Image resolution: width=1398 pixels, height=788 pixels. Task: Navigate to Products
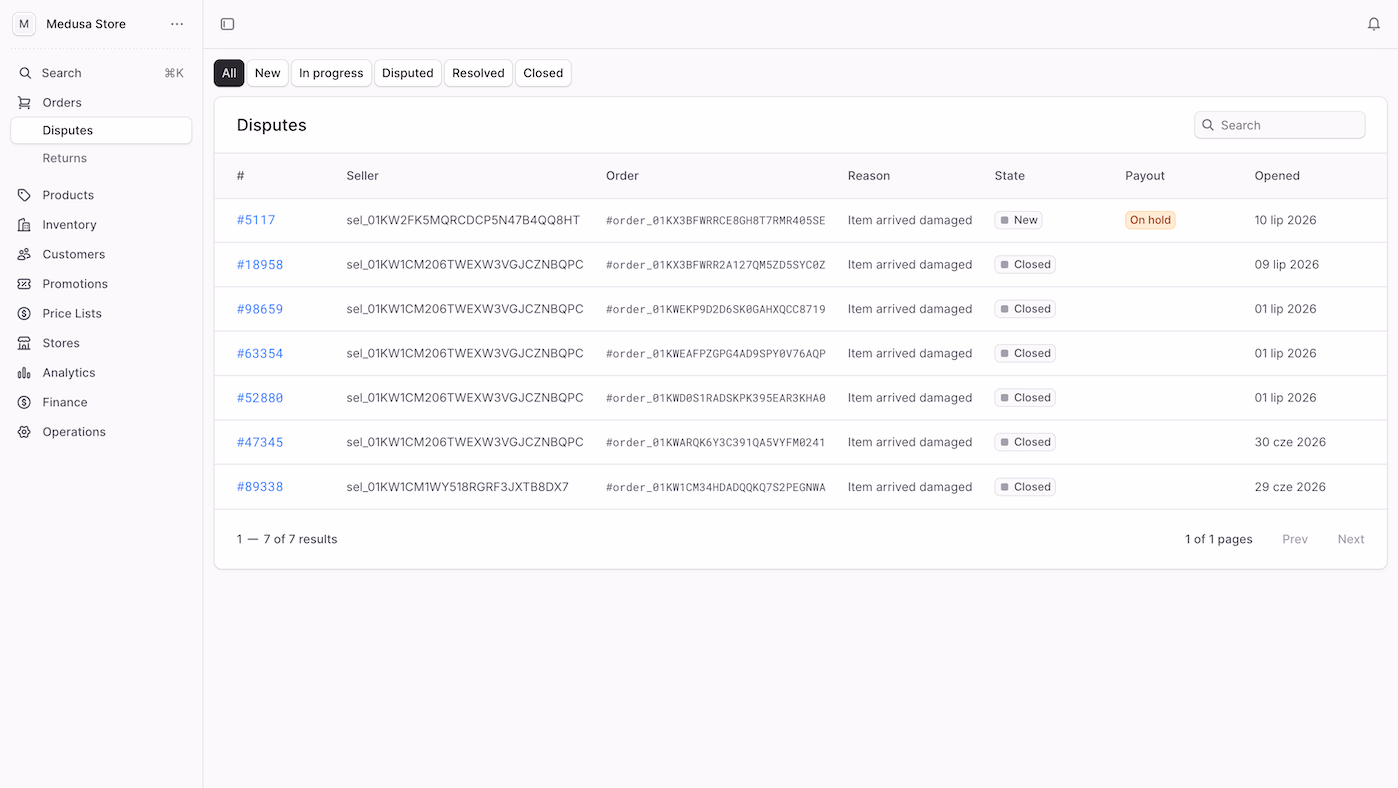click(x=101, y=195)
